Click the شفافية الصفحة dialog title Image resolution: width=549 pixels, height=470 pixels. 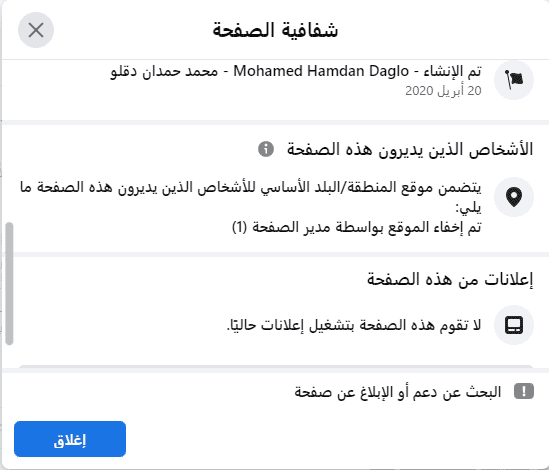click(275, 30)
